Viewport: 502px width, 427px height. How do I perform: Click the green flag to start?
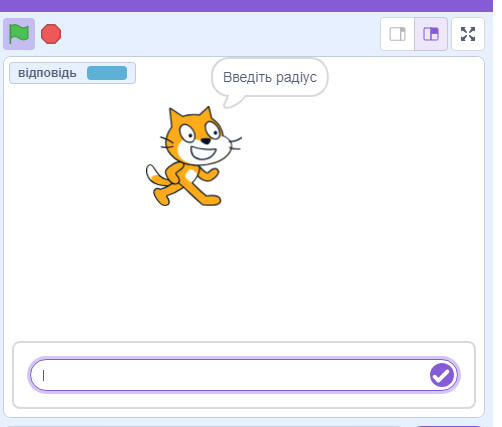(x=19, y=34)
